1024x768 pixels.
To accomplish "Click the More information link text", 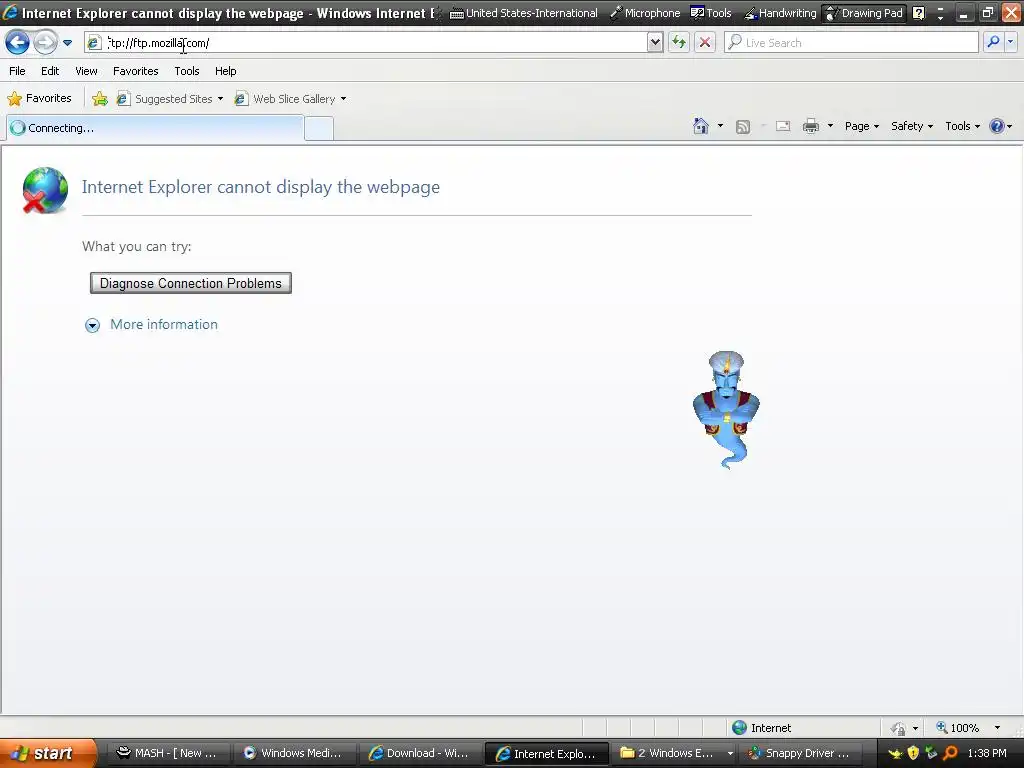I will 164,324.
